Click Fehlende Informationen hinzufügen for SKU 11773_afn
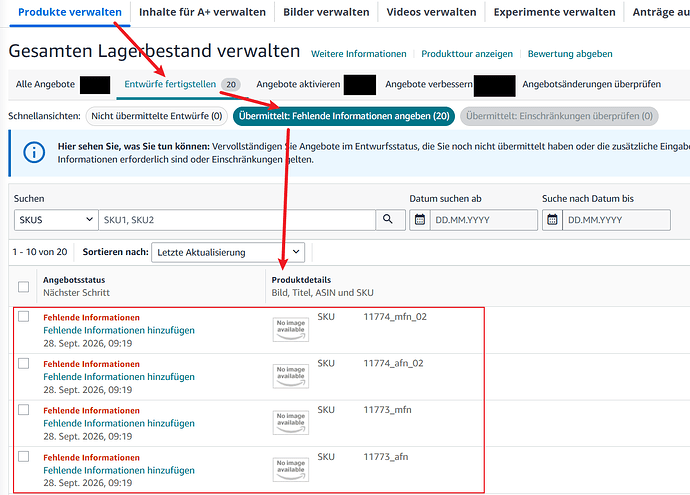Image resolution: width=690 pixels, height=495 pixels. (119, 470)
